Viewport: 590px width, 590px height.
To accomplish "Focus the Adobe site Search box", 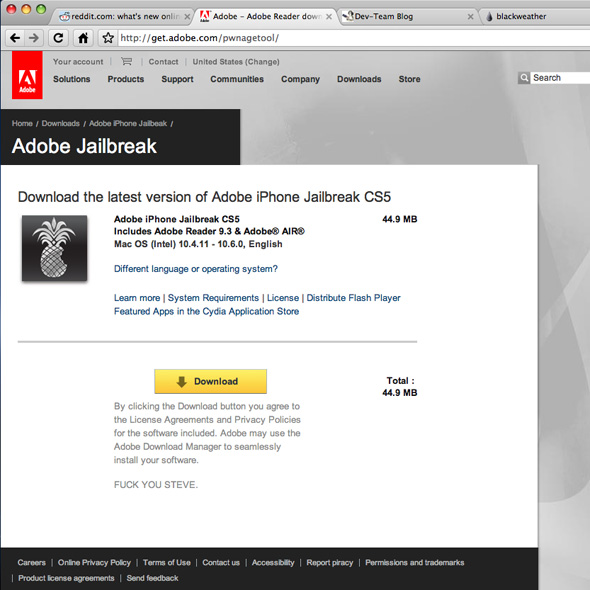I will [x=560, y=78].
